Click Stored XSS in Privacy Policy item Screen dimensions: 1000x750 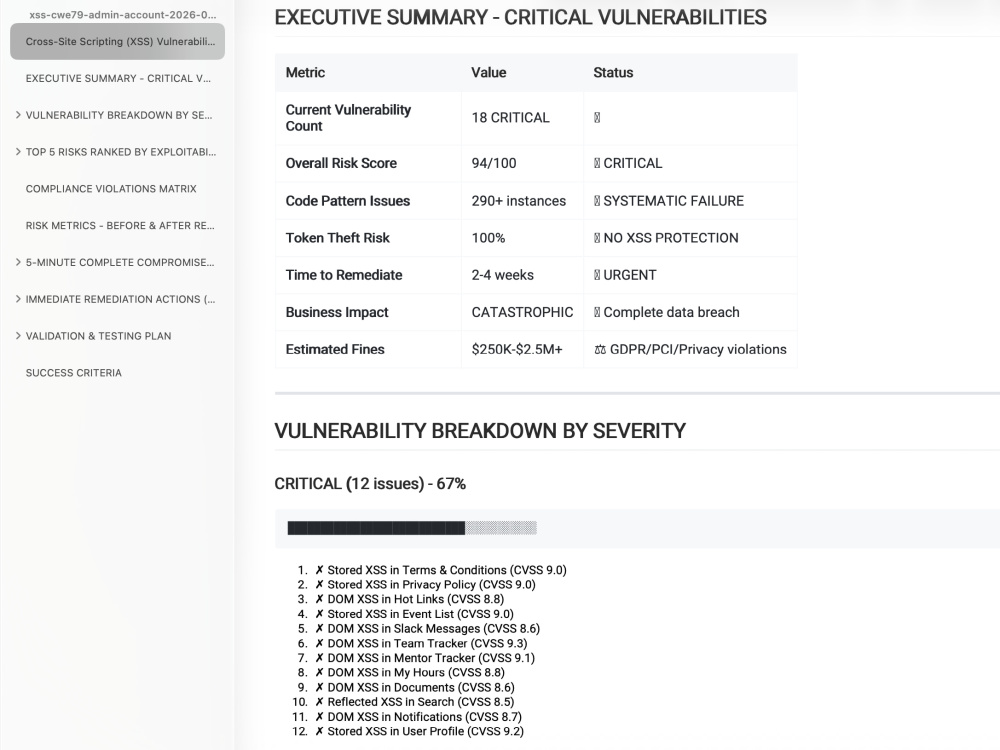(425, 585)
